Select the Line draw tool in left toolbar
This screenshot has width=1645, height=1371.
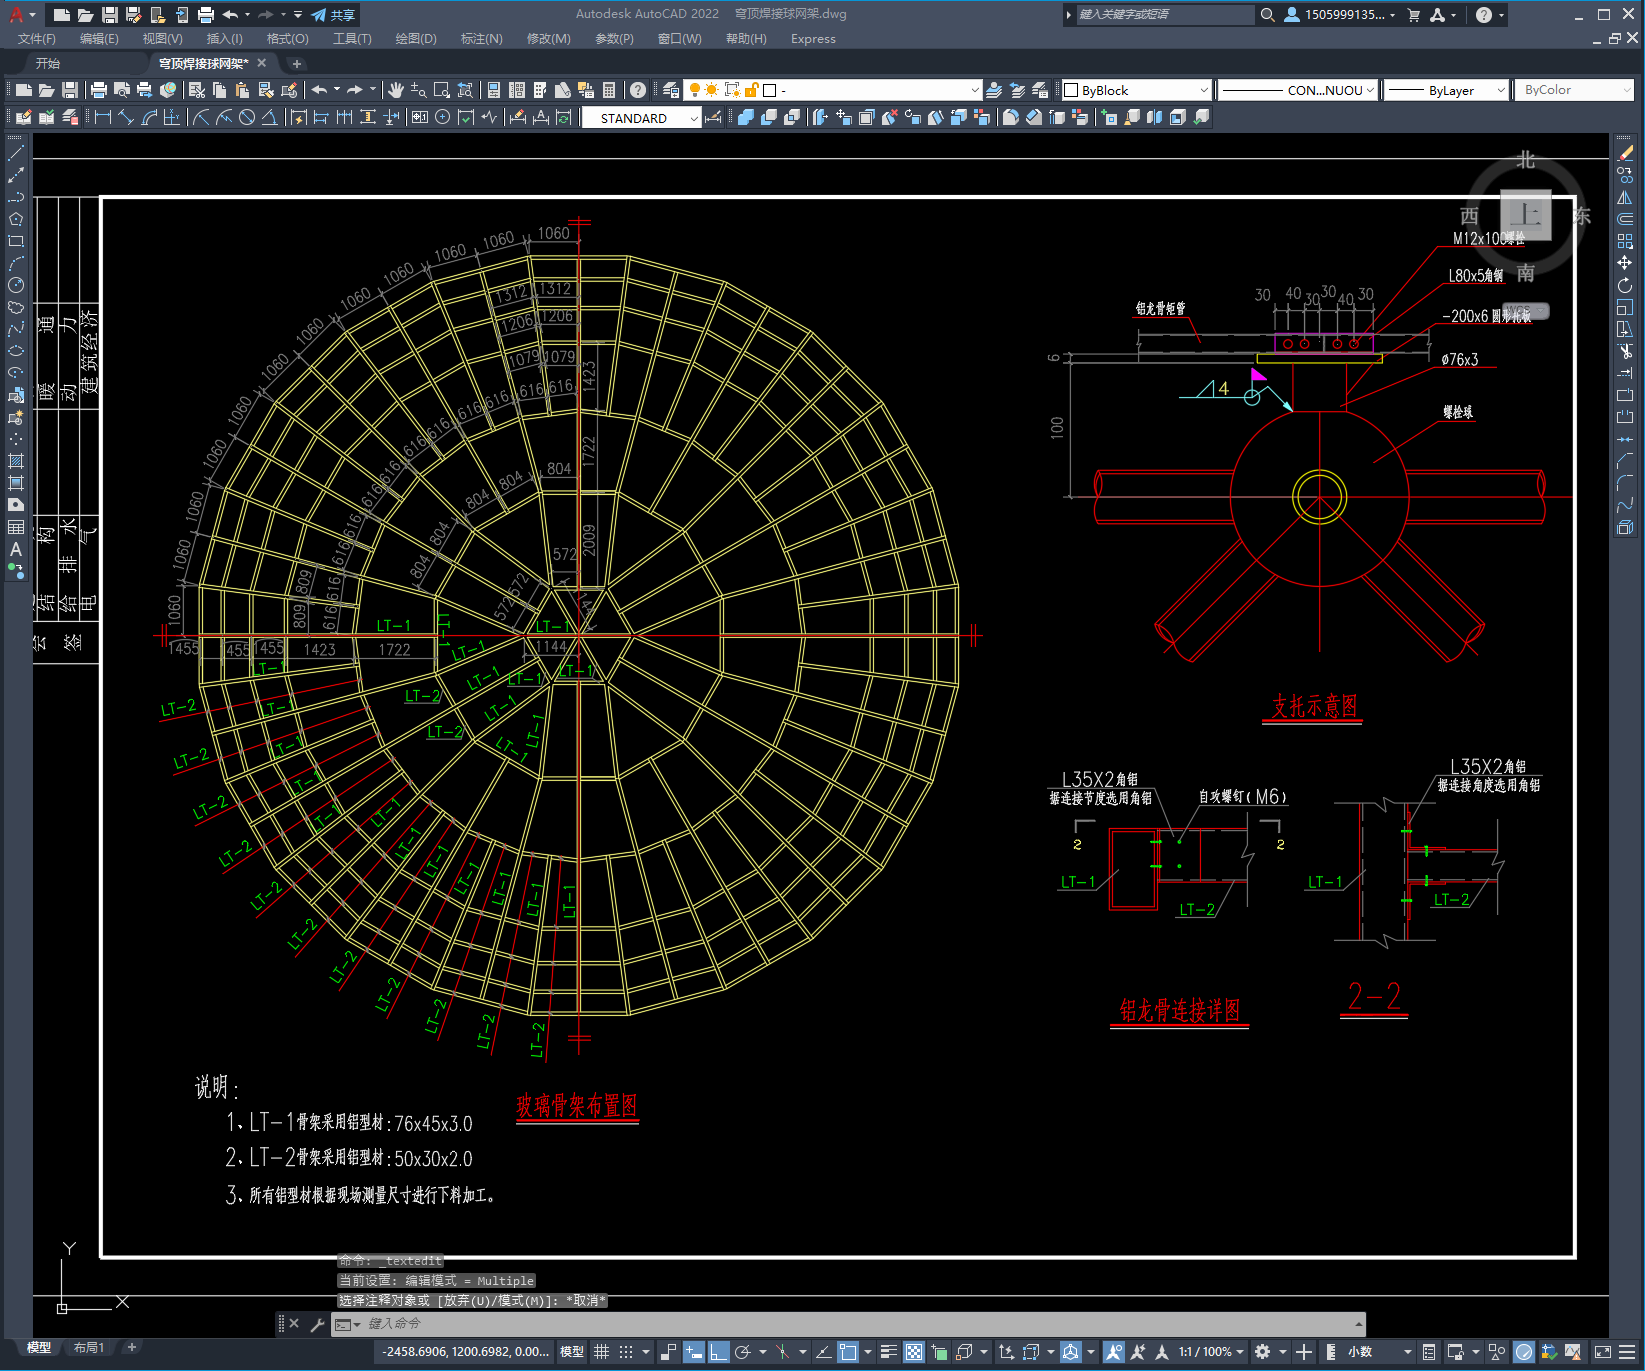(x=15, y=153)
